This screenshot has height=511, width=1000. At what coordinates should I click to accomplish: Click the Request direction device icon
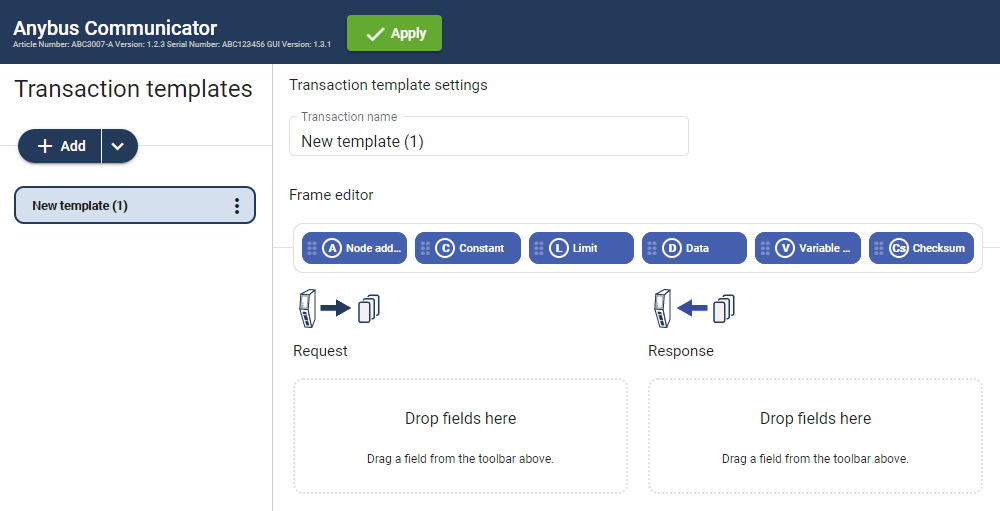coord(339,309)
